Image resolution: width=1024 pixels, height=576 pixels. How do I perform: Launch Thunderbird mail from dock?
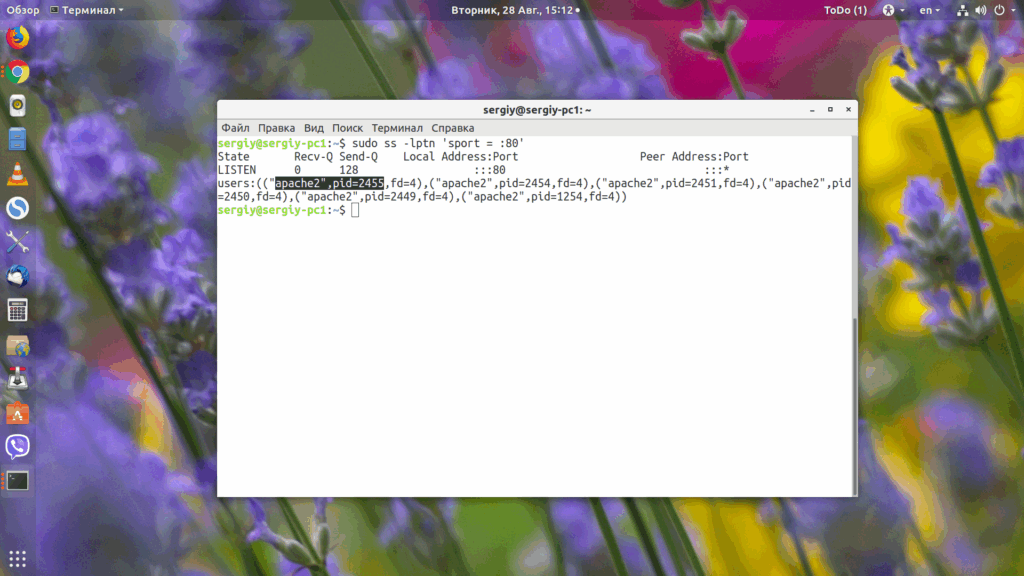click(x=18, y=276)
